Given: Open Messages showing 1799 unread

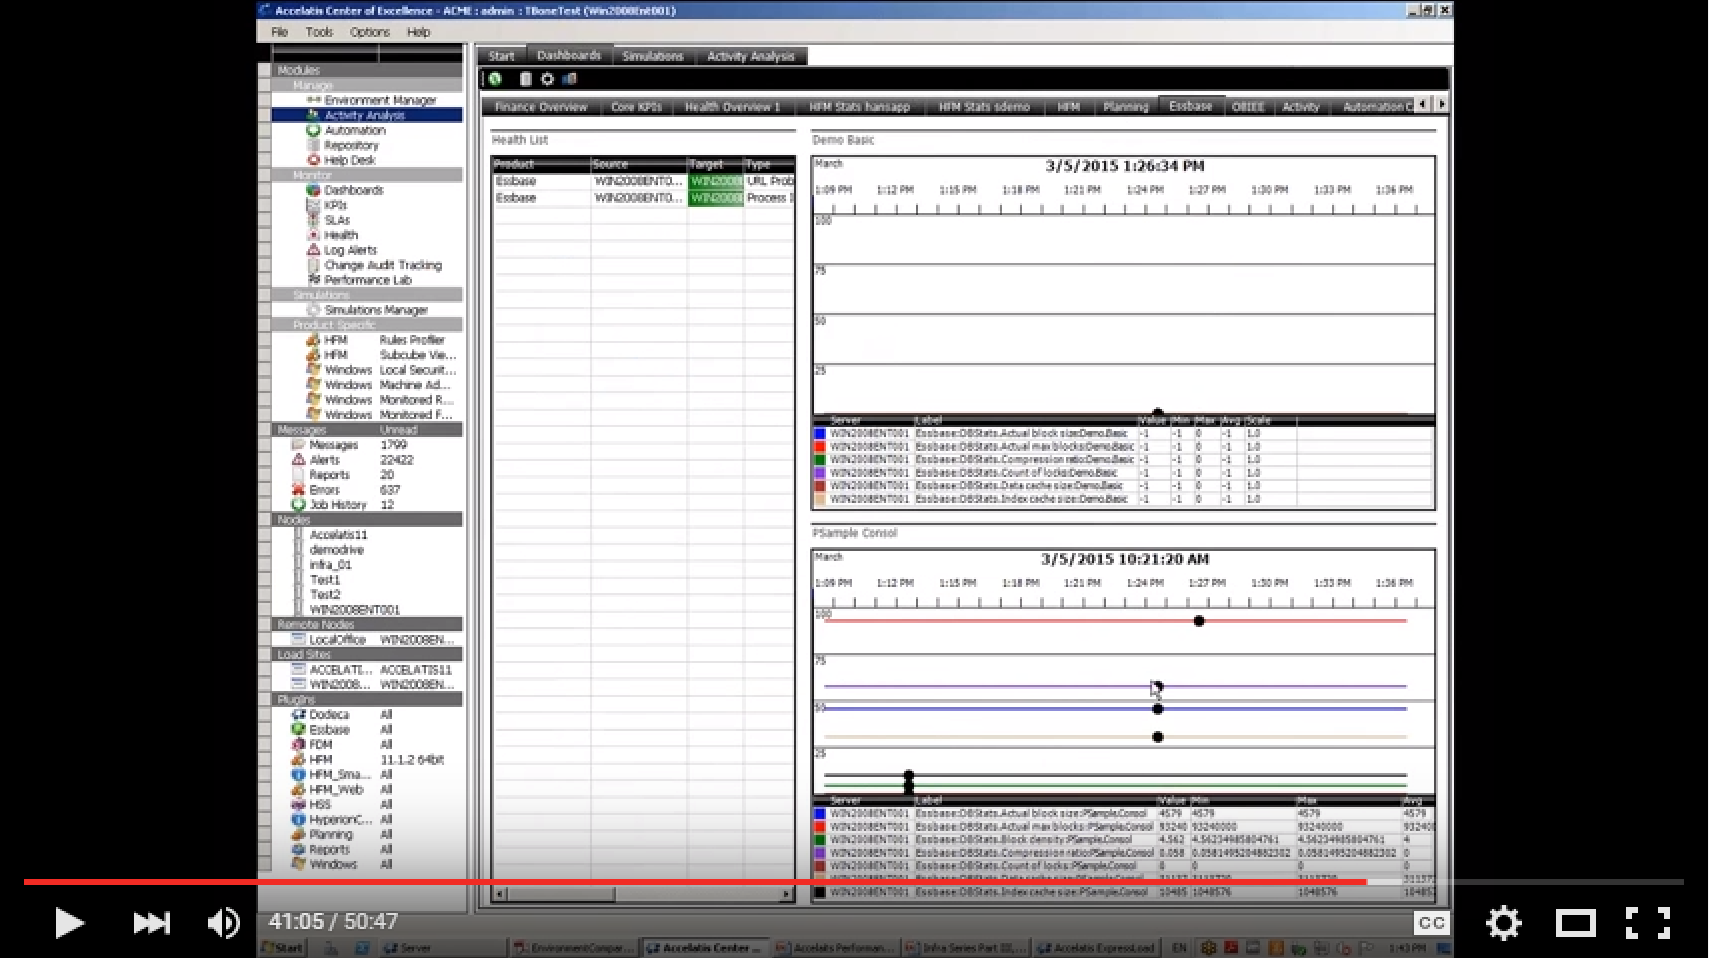Looking at the screenshot, I should (x=350, y=445).
